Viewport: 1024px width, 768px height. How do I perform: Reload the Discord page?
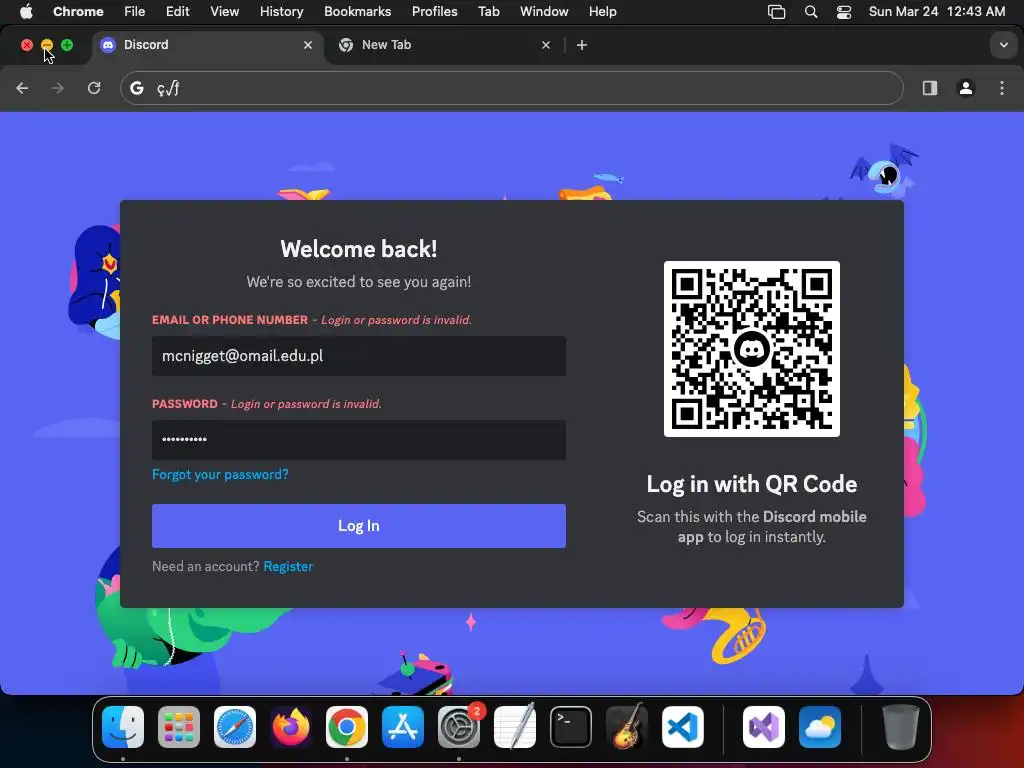tap(94, 88)
